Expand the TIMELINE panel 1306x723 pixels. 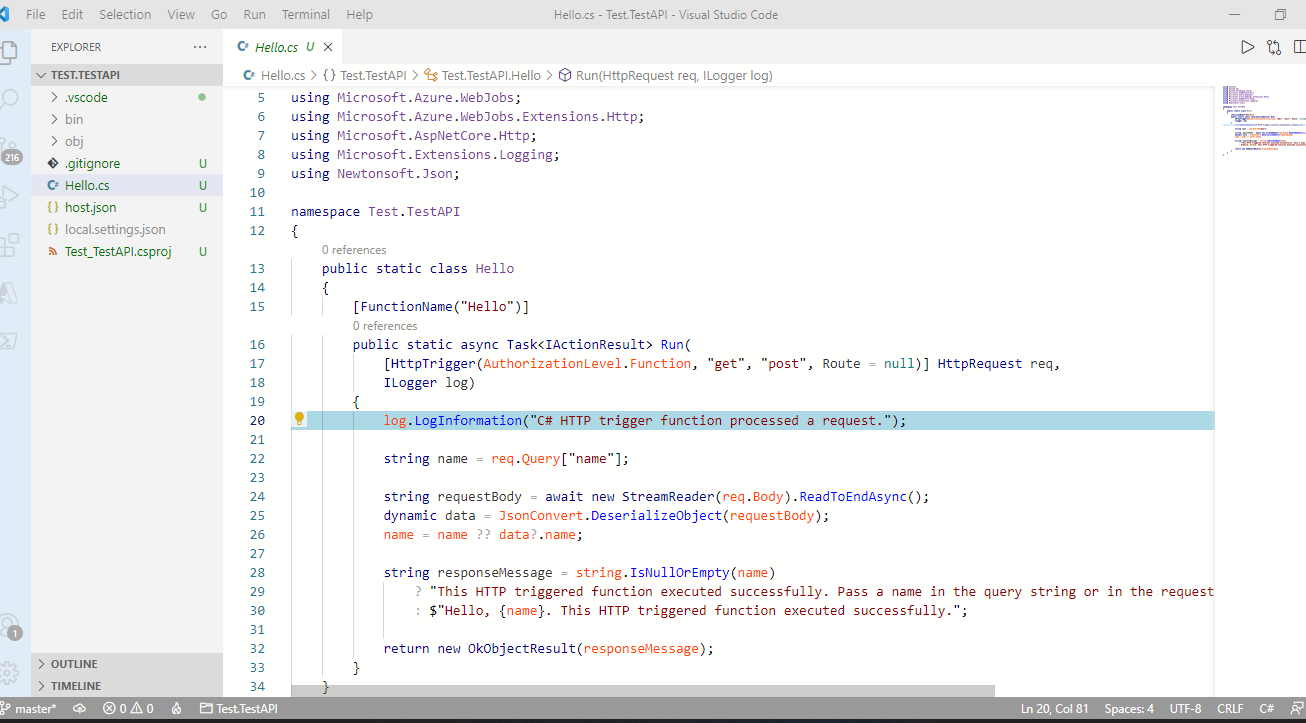(127, 686)
